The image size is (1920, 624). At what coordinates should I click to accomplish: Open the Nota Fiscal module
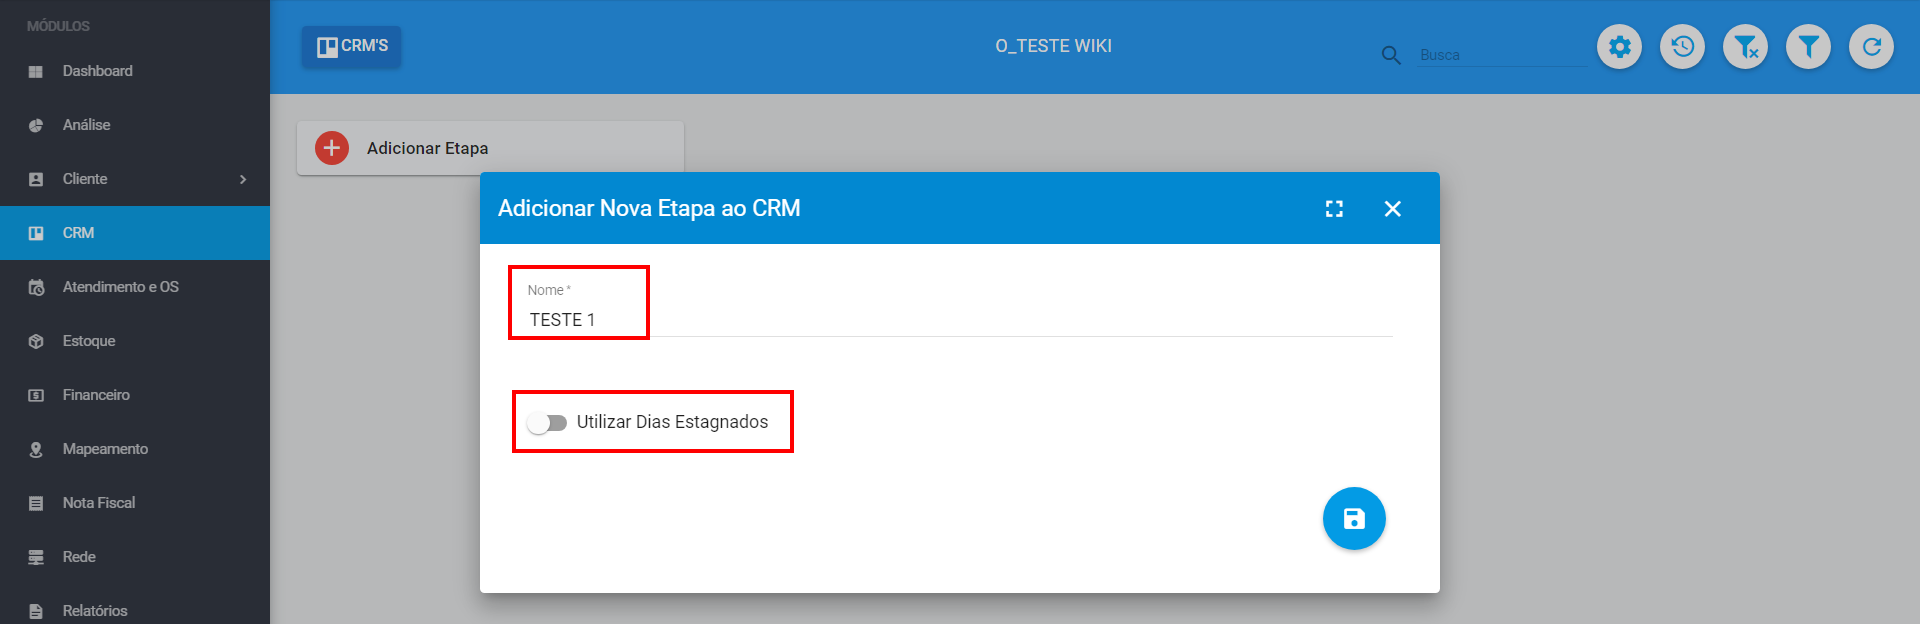point(135,503)
